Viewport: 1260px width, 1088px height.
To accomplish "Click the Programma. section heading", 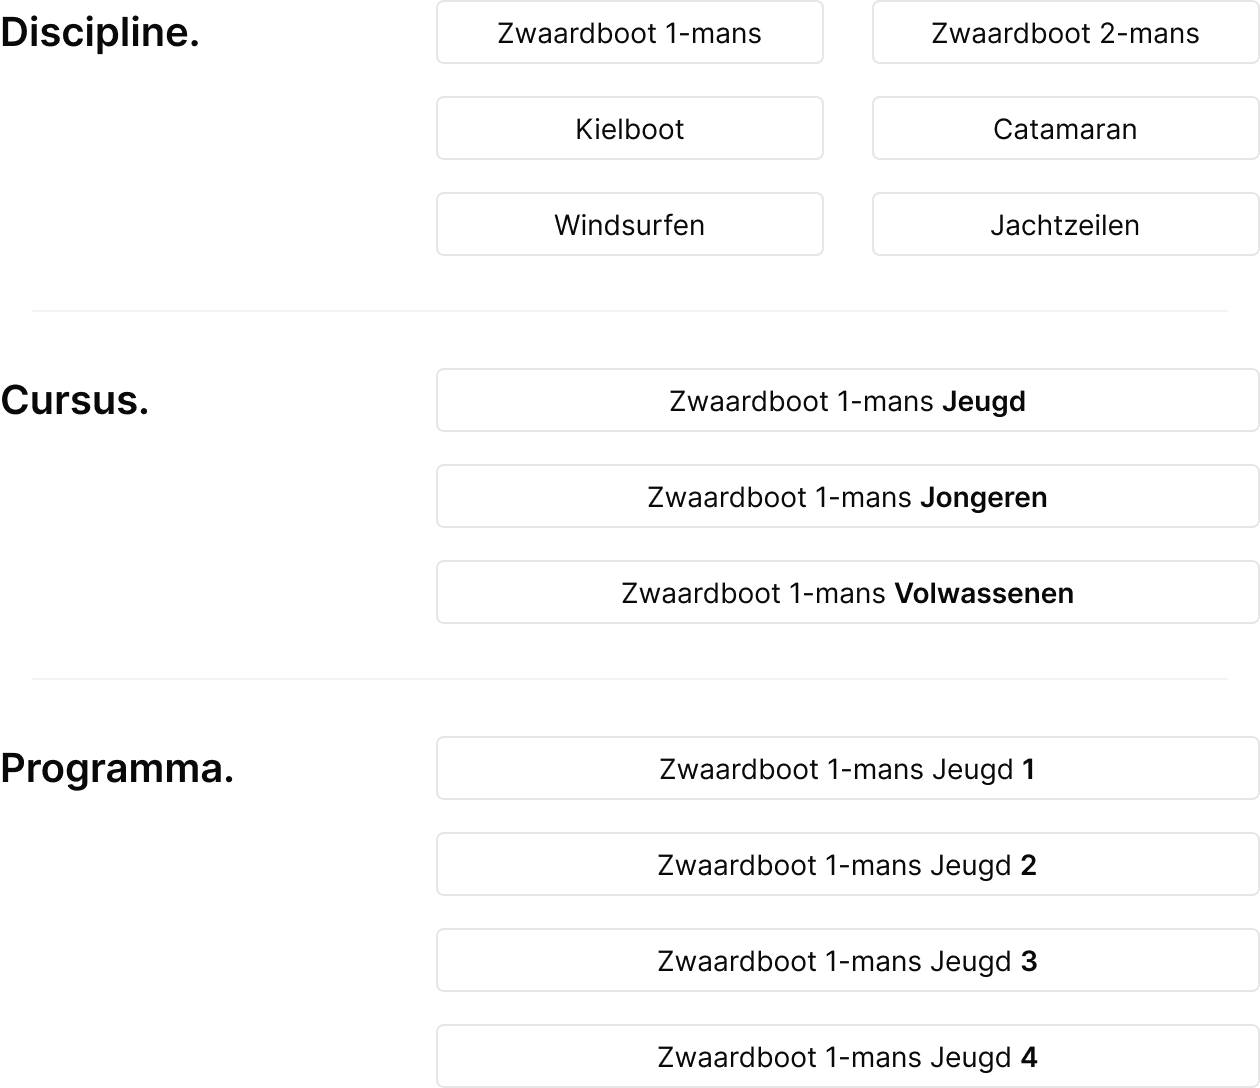I will coord(117,770).
